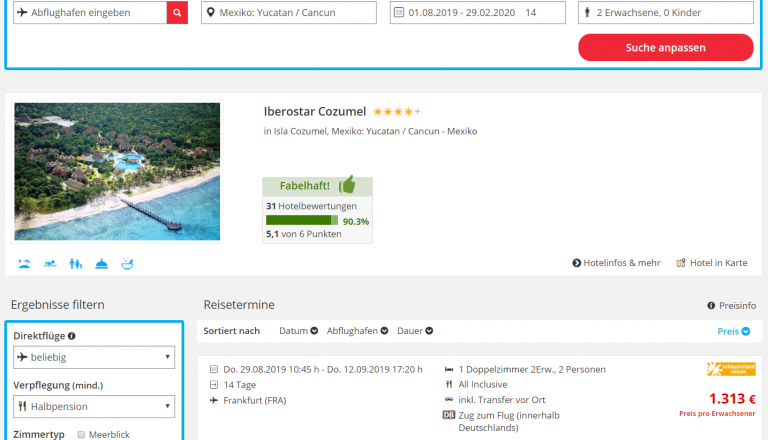Viewport: 768px width, 440px height.
Task: Click the Iberostar Cozumel hotel title
Action: coord(315,112)
